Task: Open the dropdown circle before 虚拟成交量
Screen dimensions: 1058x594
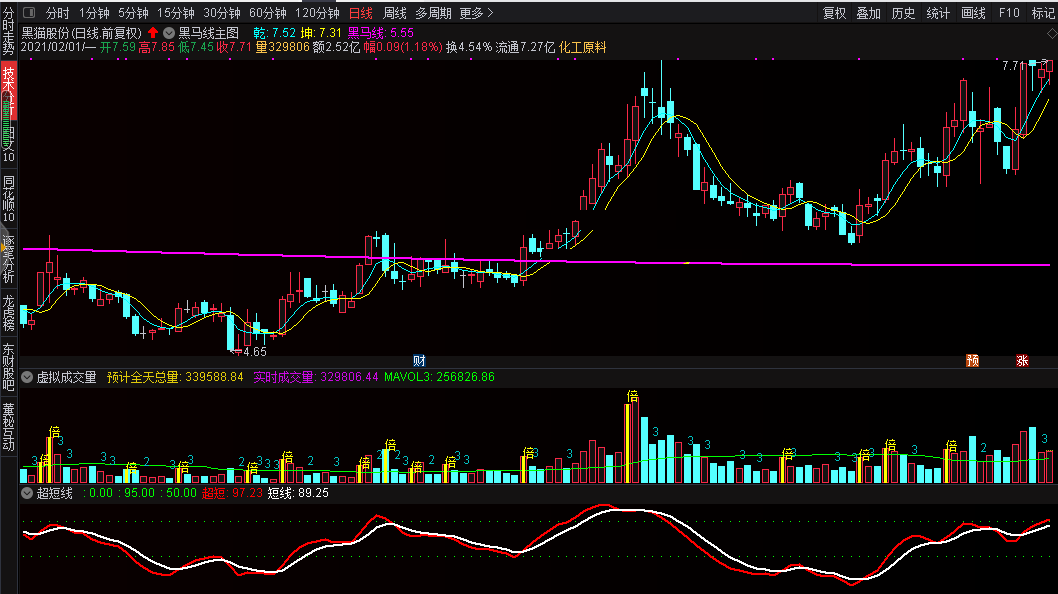Action: click(27, 377)
